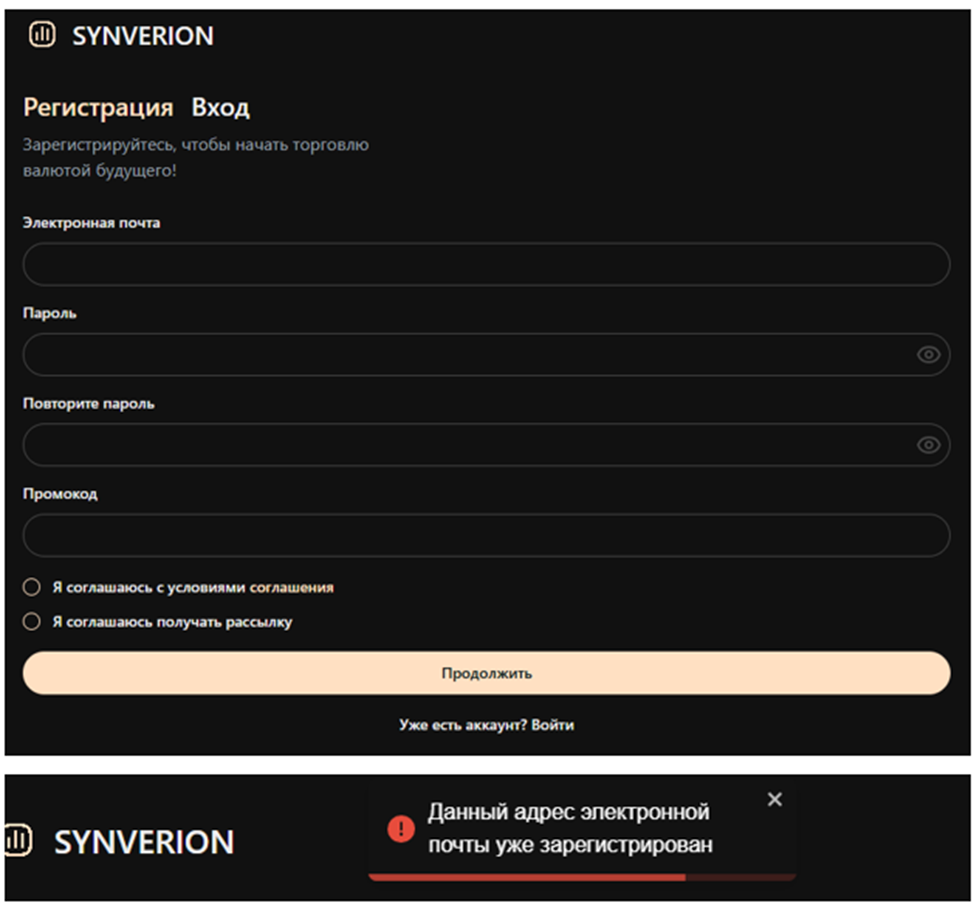Screen dimensions: 974x906
Task: Click the Synverion logo icon in header
Action: tap(42, 34)
